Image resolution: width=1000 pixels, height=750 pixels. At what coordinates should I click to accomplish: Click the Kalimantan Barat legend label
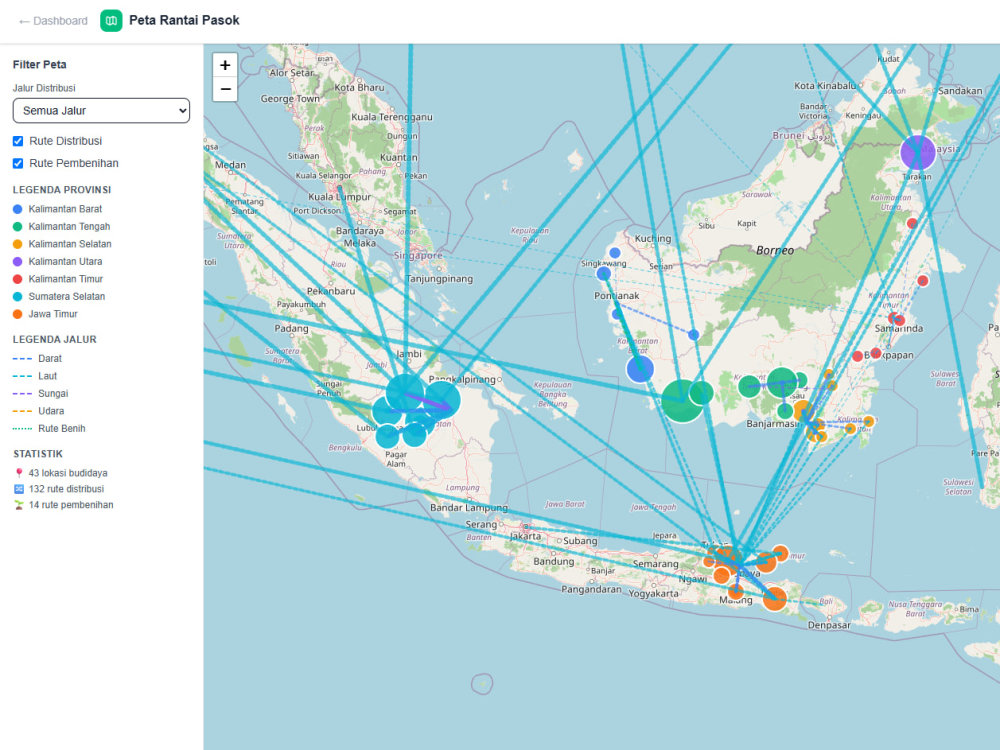65,209
